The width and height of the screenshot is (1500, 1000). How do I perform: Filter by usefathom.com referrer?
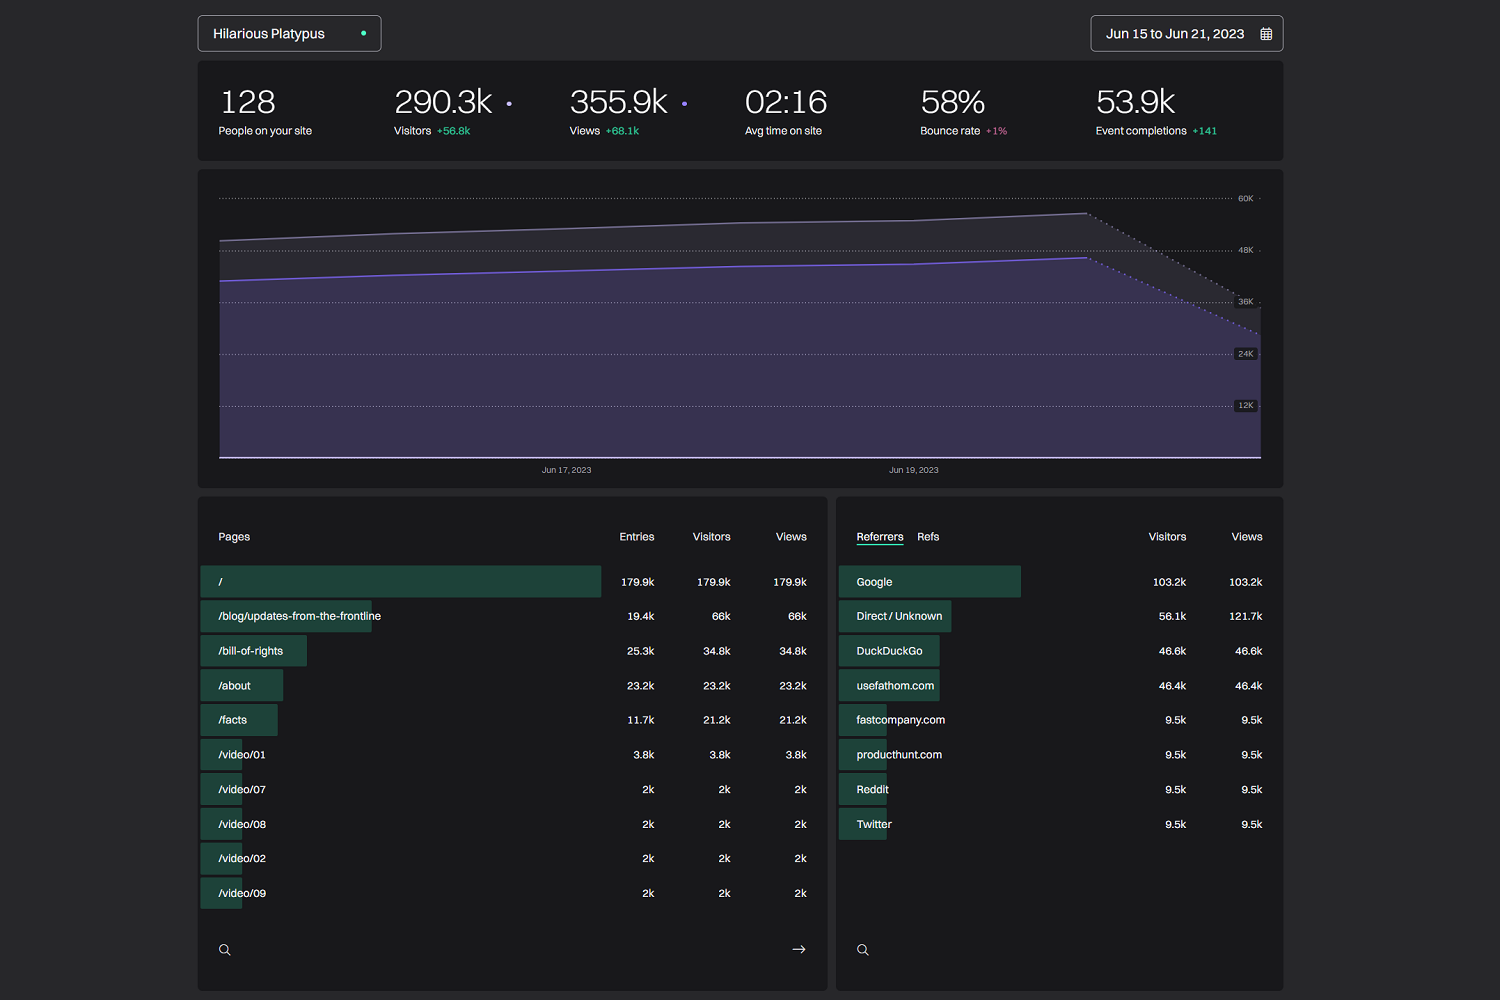tap(1059, 686)
